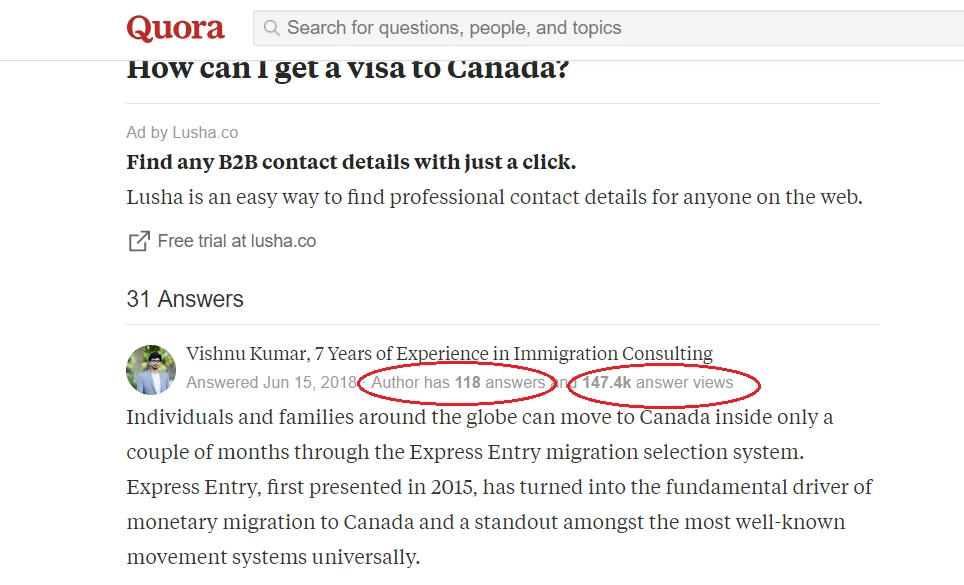Follow the 'Free trial at lusha.co' link

pos(237,241)
